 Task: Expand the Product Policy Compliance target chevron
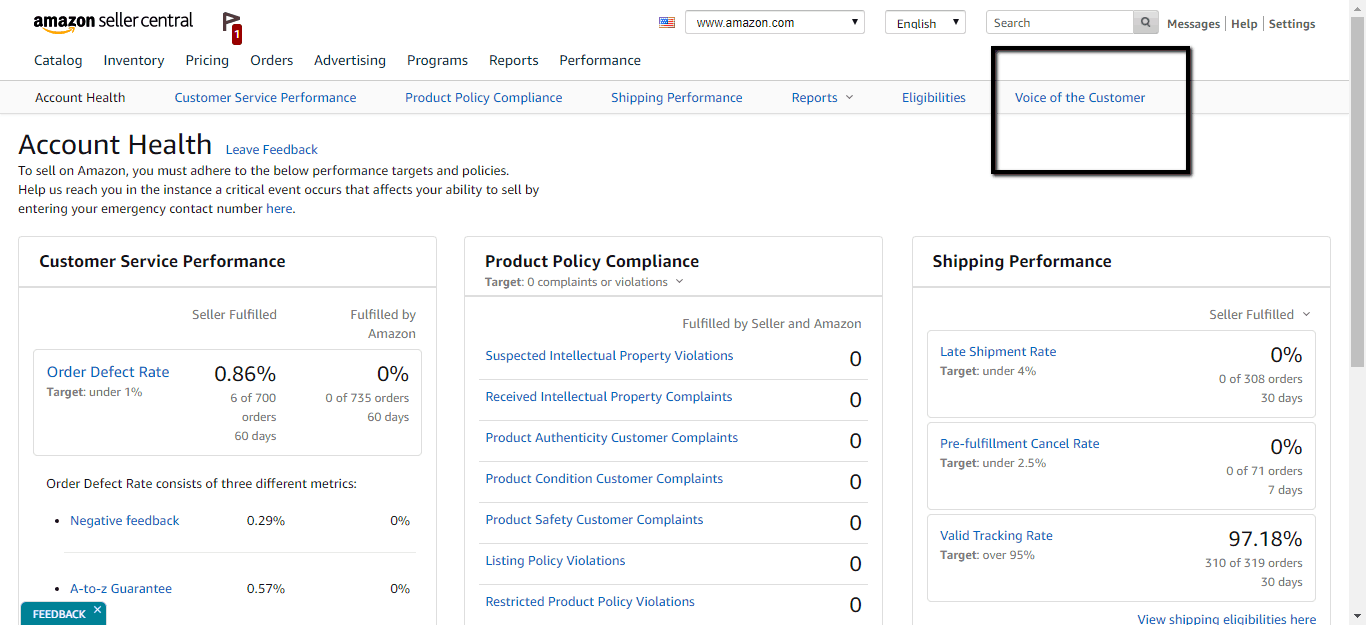click(x=679, y=282)
